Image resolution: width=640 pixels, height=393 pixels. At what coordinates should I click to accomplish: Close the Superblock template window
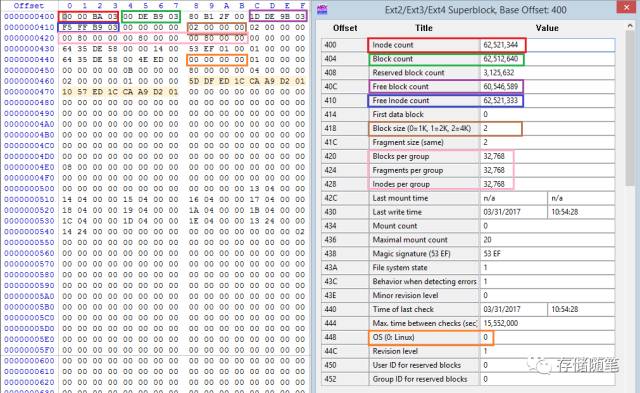pos(627,7)
